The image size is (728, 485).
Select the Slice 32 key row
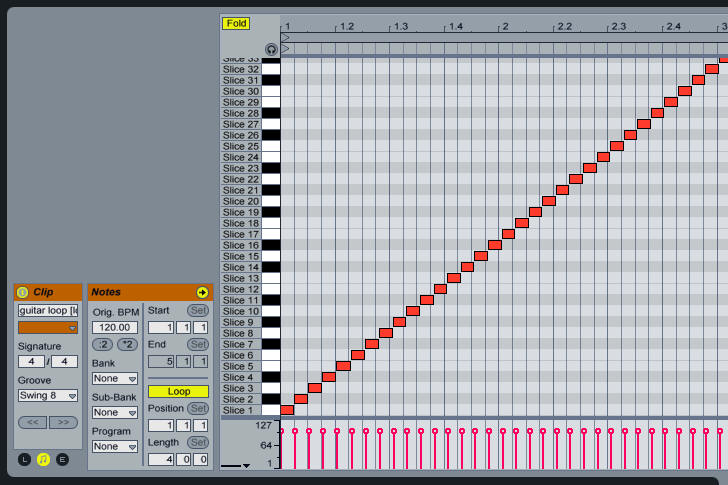click(251, 69)
